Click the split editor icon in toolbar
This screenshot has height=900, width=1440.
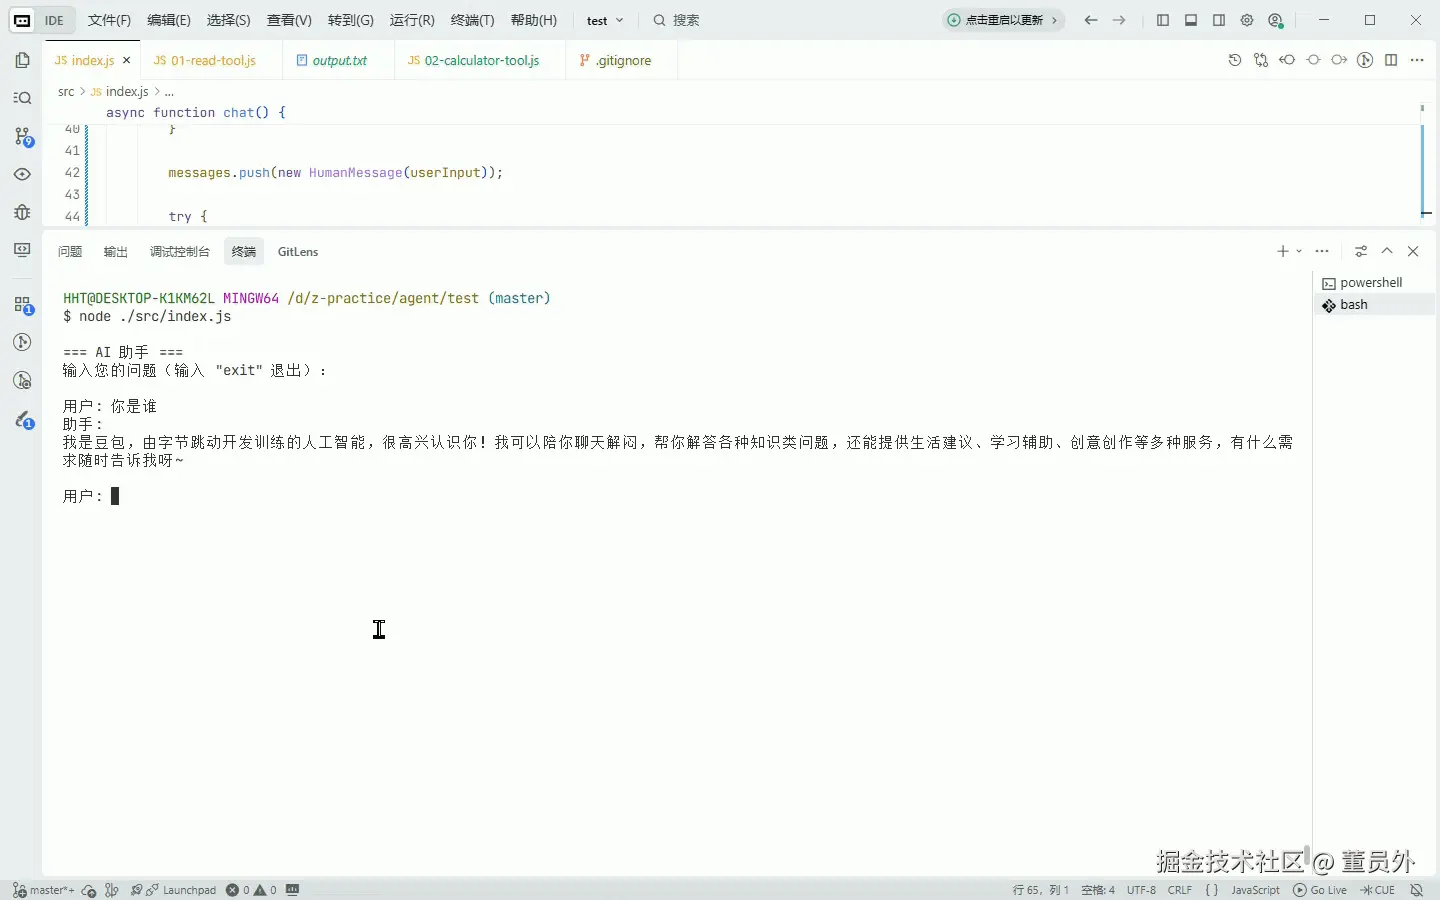tap(1391, 60)
